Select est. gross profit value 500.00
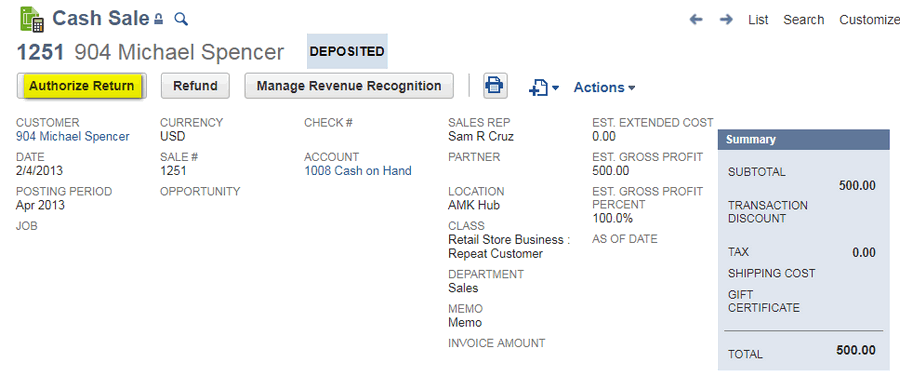Image resolution: width=900 pixels, height=376 pixels. point(611,171)
